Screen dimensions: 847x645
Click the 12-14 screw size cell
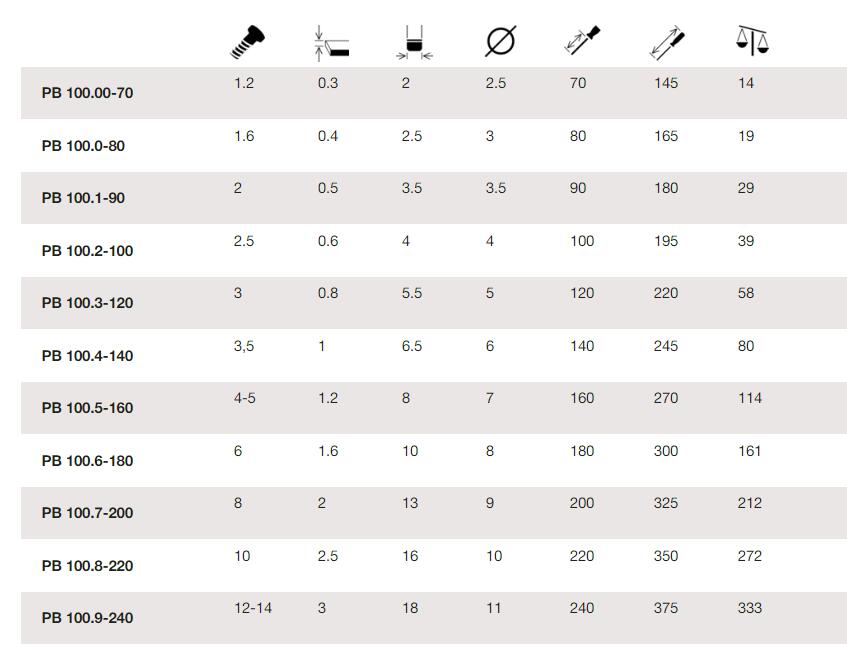[253, 608]
